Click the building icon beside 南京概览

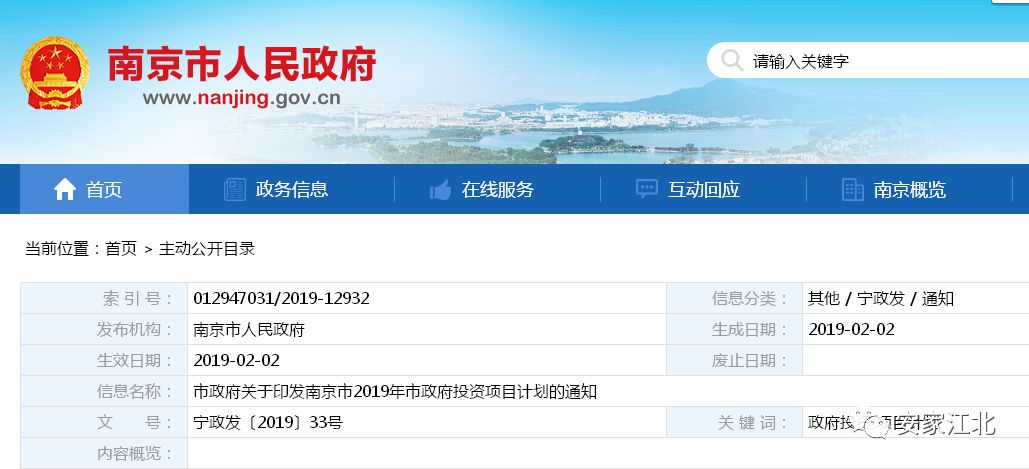[x=852, y=190]
